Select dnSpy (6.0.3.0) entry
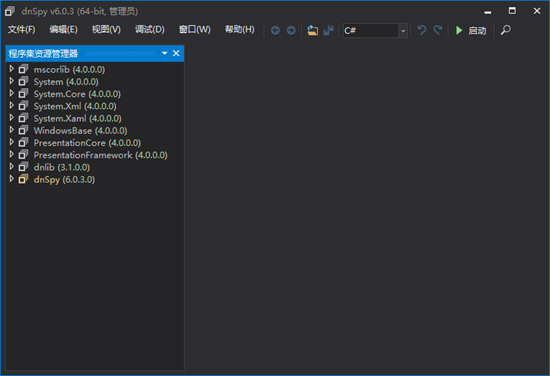This screenshot has width=550, height=376. pos(64,180)
